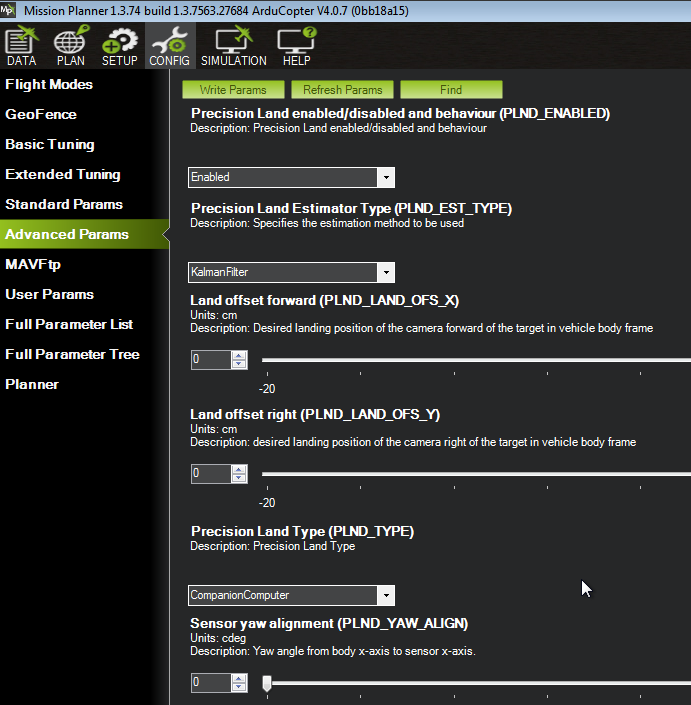Screen dimensions: 691x705
Task: Click PLND_LAND_OFS_Y value field
Action: coord(211,473)
